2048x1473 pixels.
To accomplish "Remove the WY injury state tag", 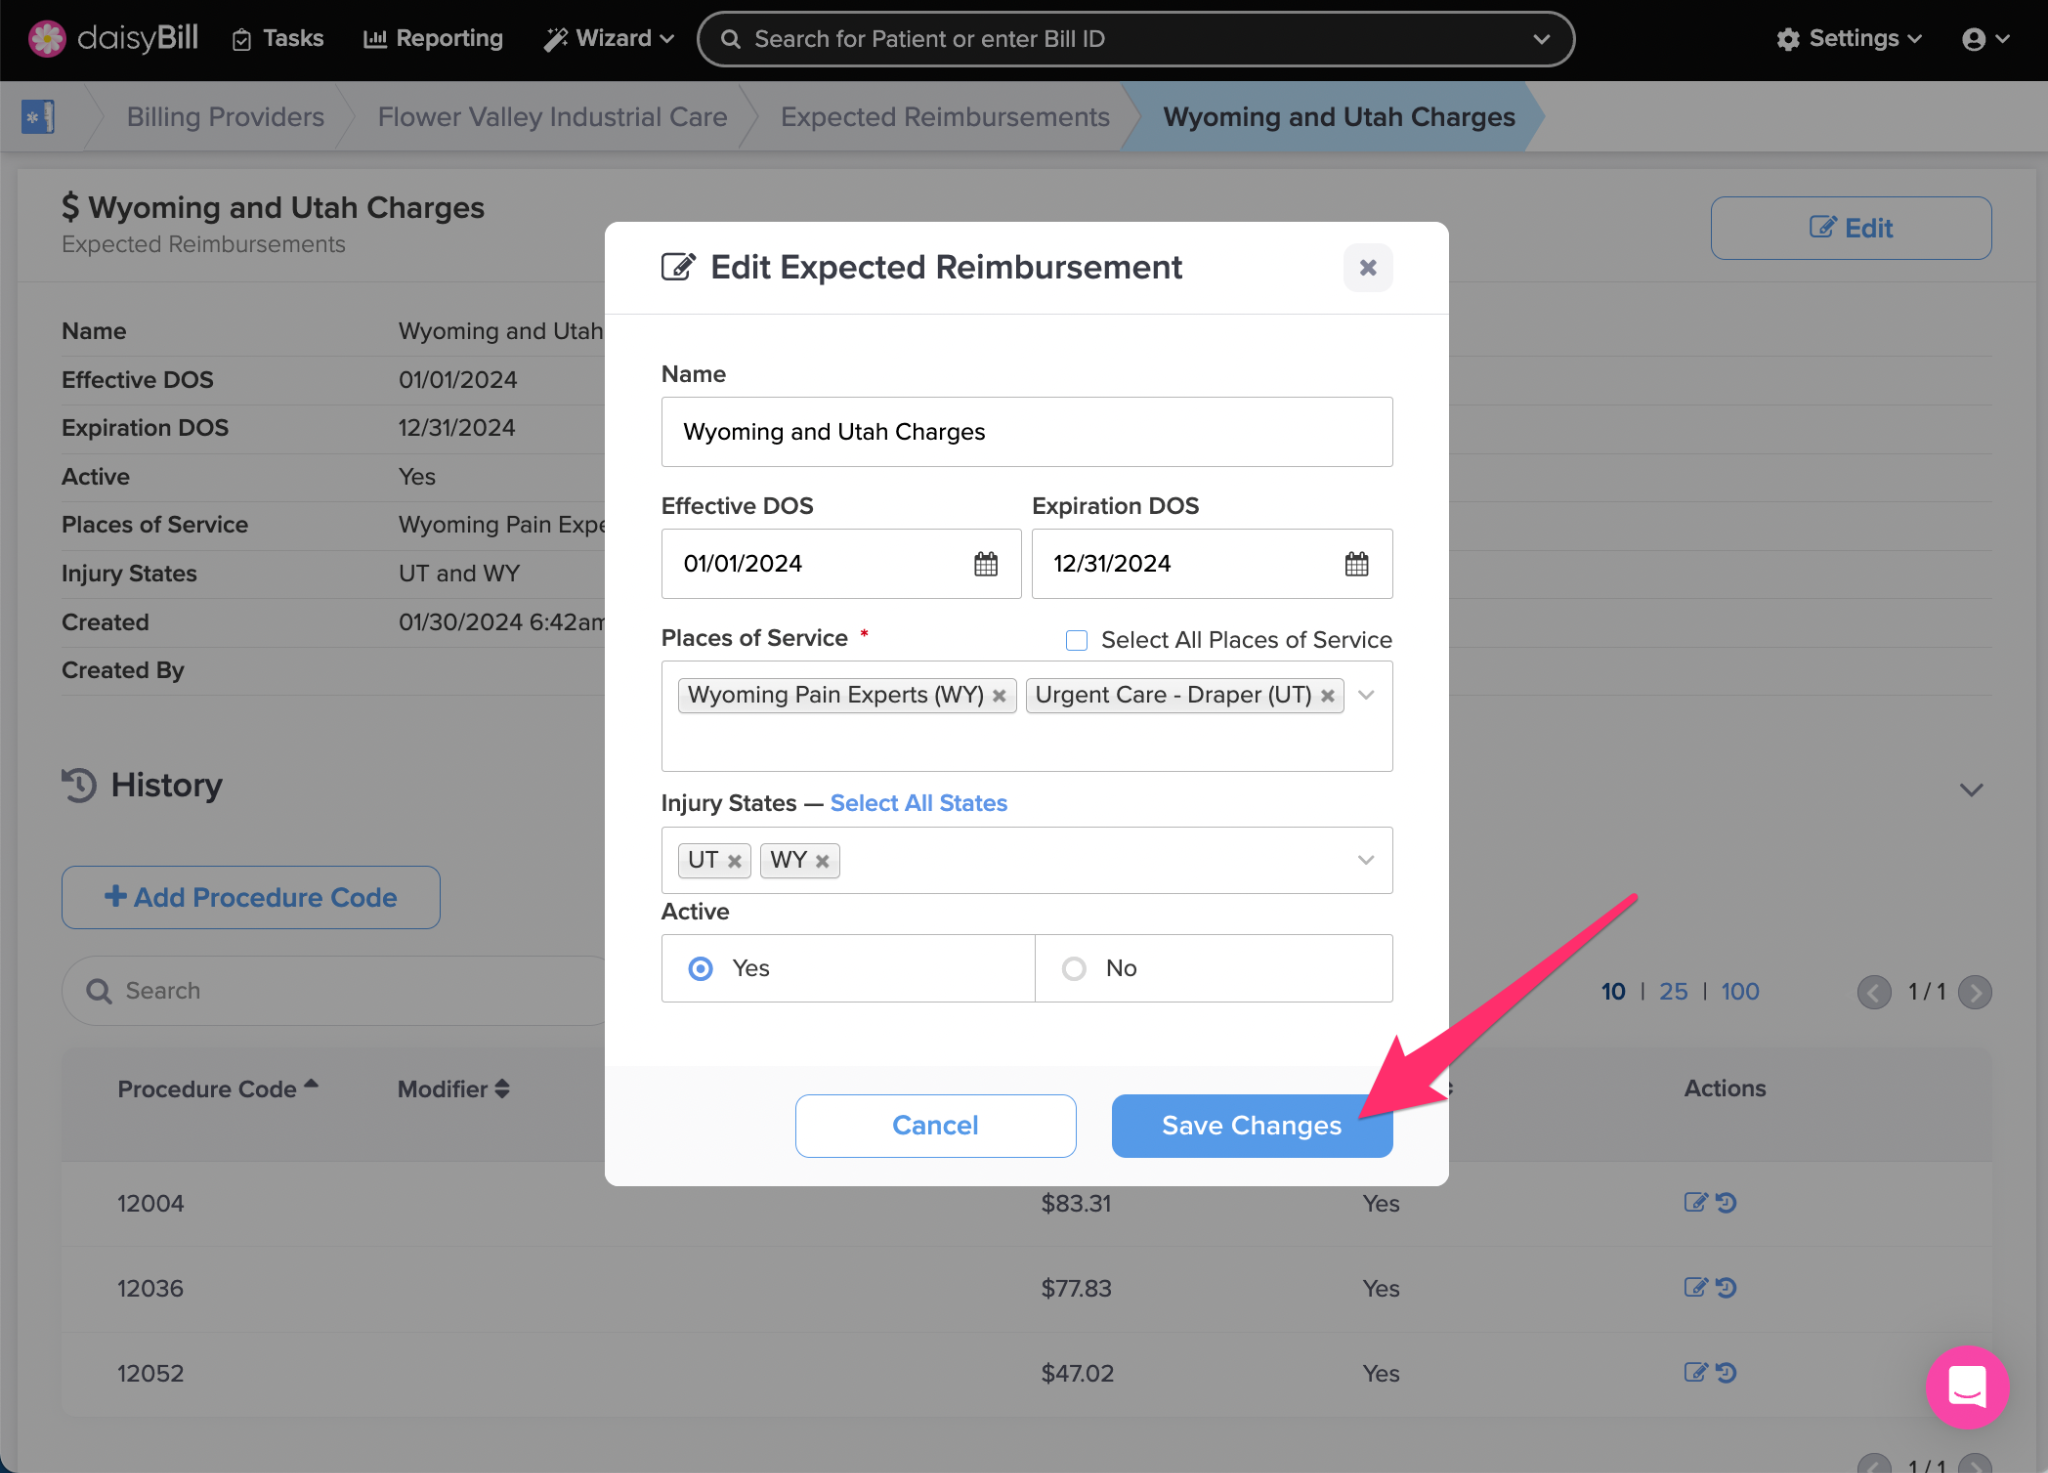I will click(822, 861).
